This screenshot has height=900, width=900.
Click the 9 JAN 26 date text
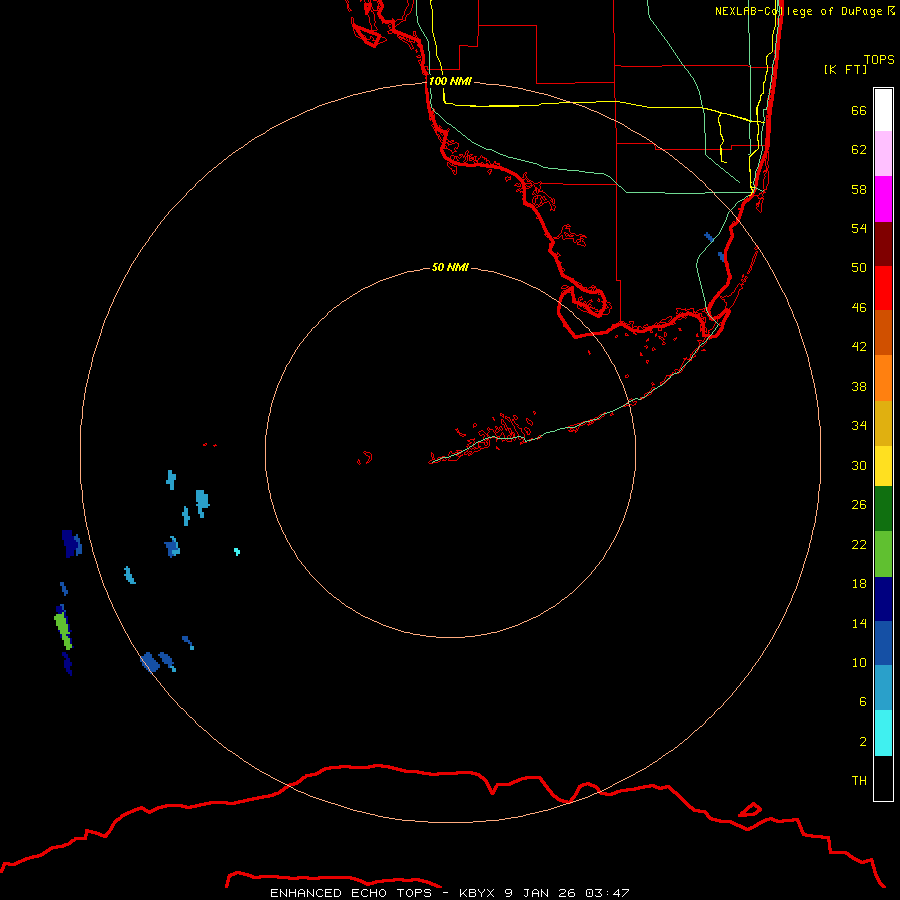coord(540,893)
